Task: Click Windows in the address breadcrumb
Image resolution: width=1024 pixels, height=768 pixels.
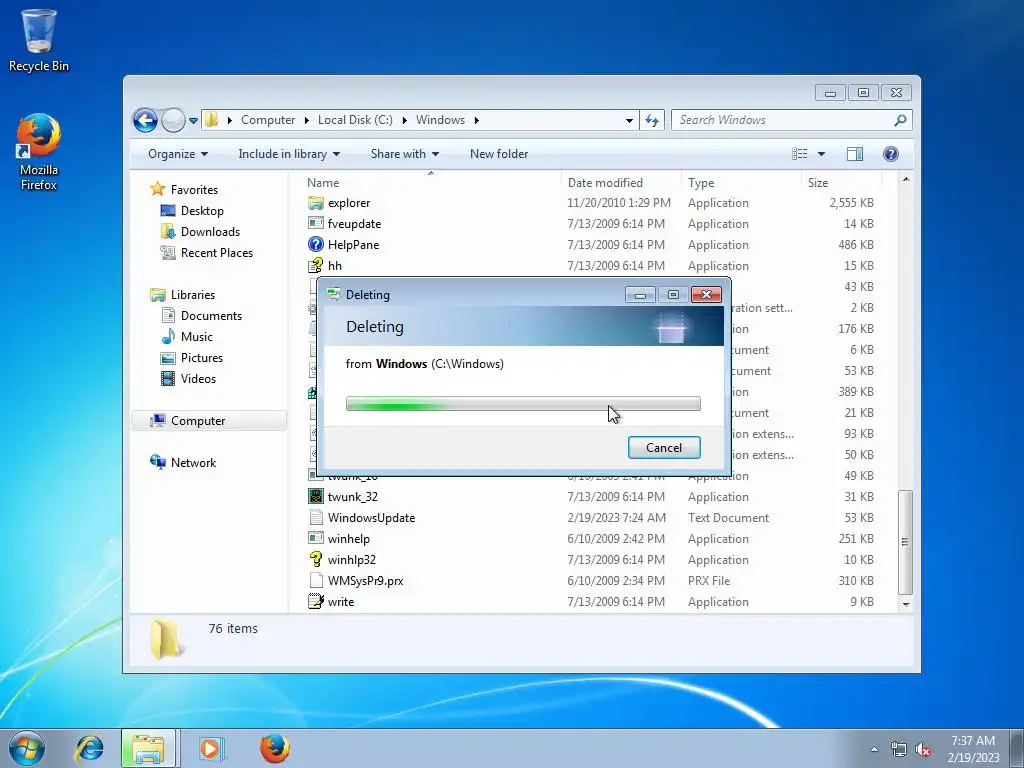Action: 440,120
